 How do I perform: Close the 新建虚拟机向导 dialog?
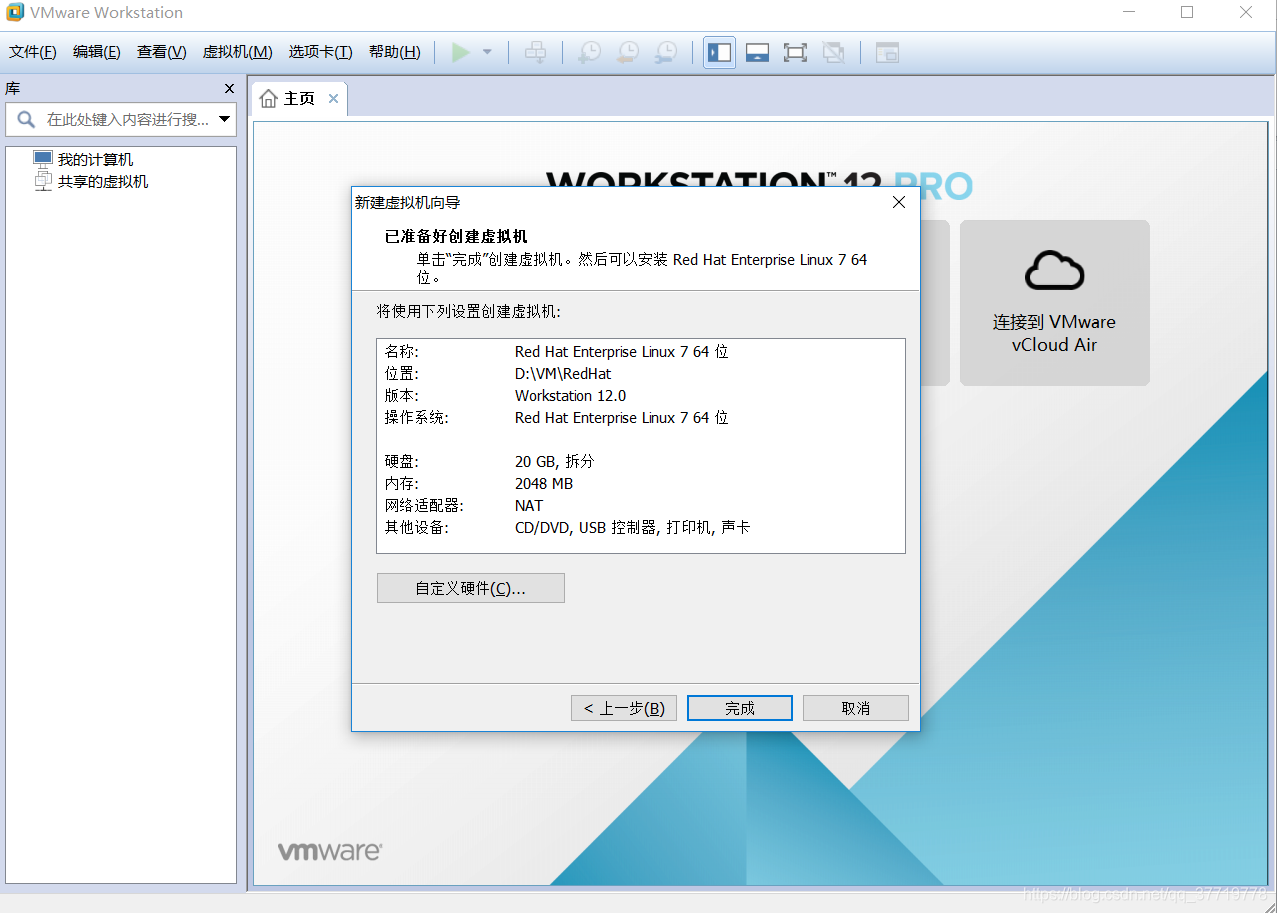[898, 202]
